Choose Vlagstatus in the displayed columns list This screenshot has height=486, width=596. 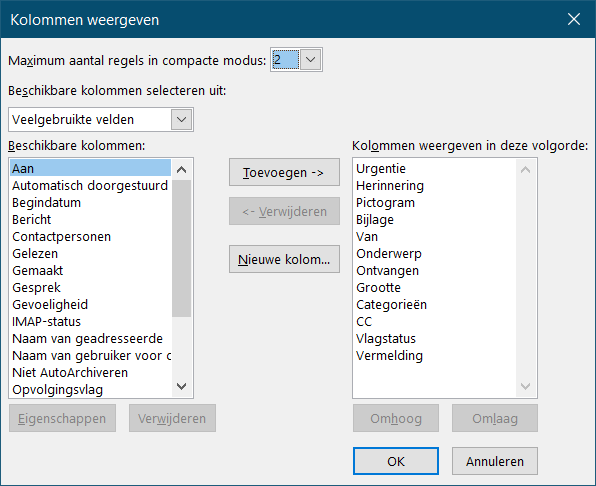[434, 339]
